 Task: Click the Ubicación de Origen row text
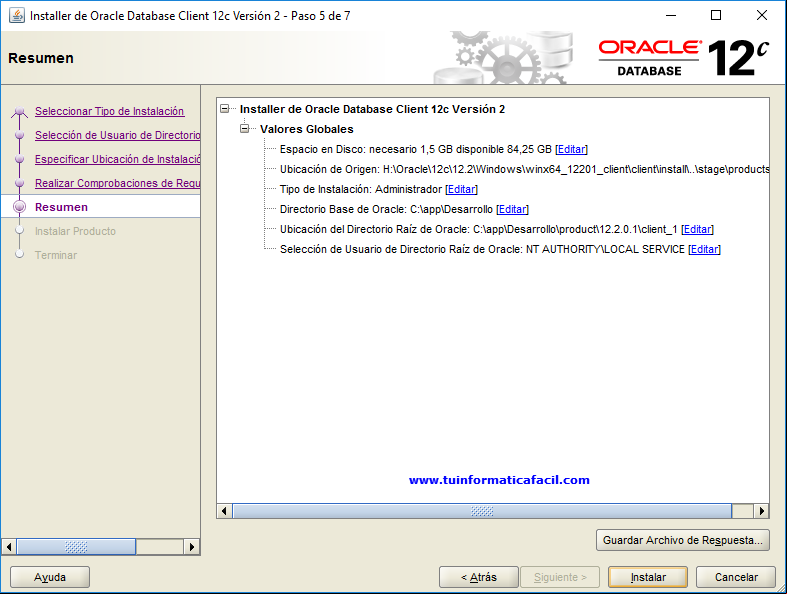click(524, 169)
